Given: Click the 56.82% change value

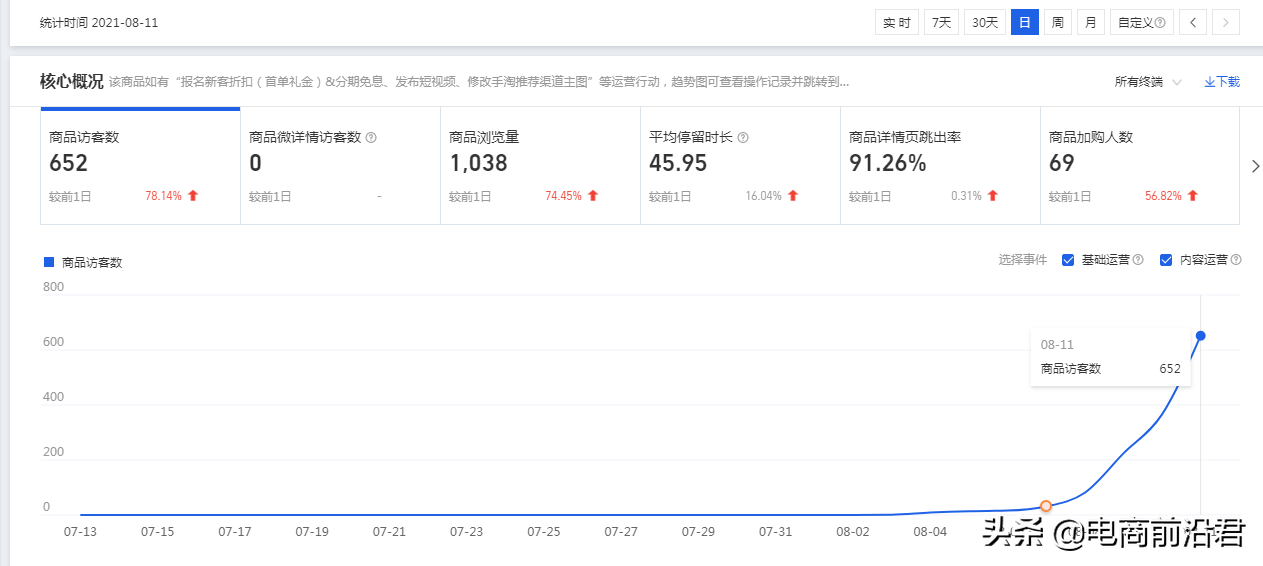Looking at the screenshot, I should click(1164, 196).
